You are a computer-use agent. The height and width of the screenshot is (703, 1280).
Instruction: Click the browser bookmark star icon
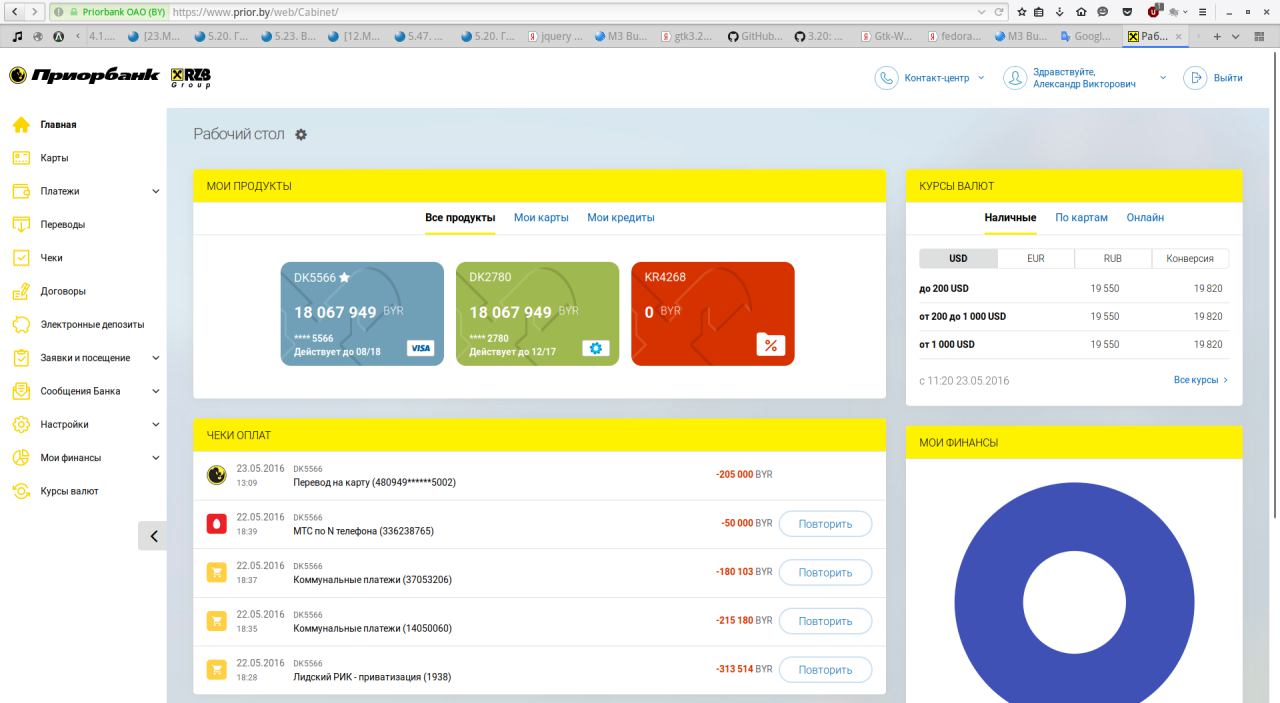[1022, 12]
